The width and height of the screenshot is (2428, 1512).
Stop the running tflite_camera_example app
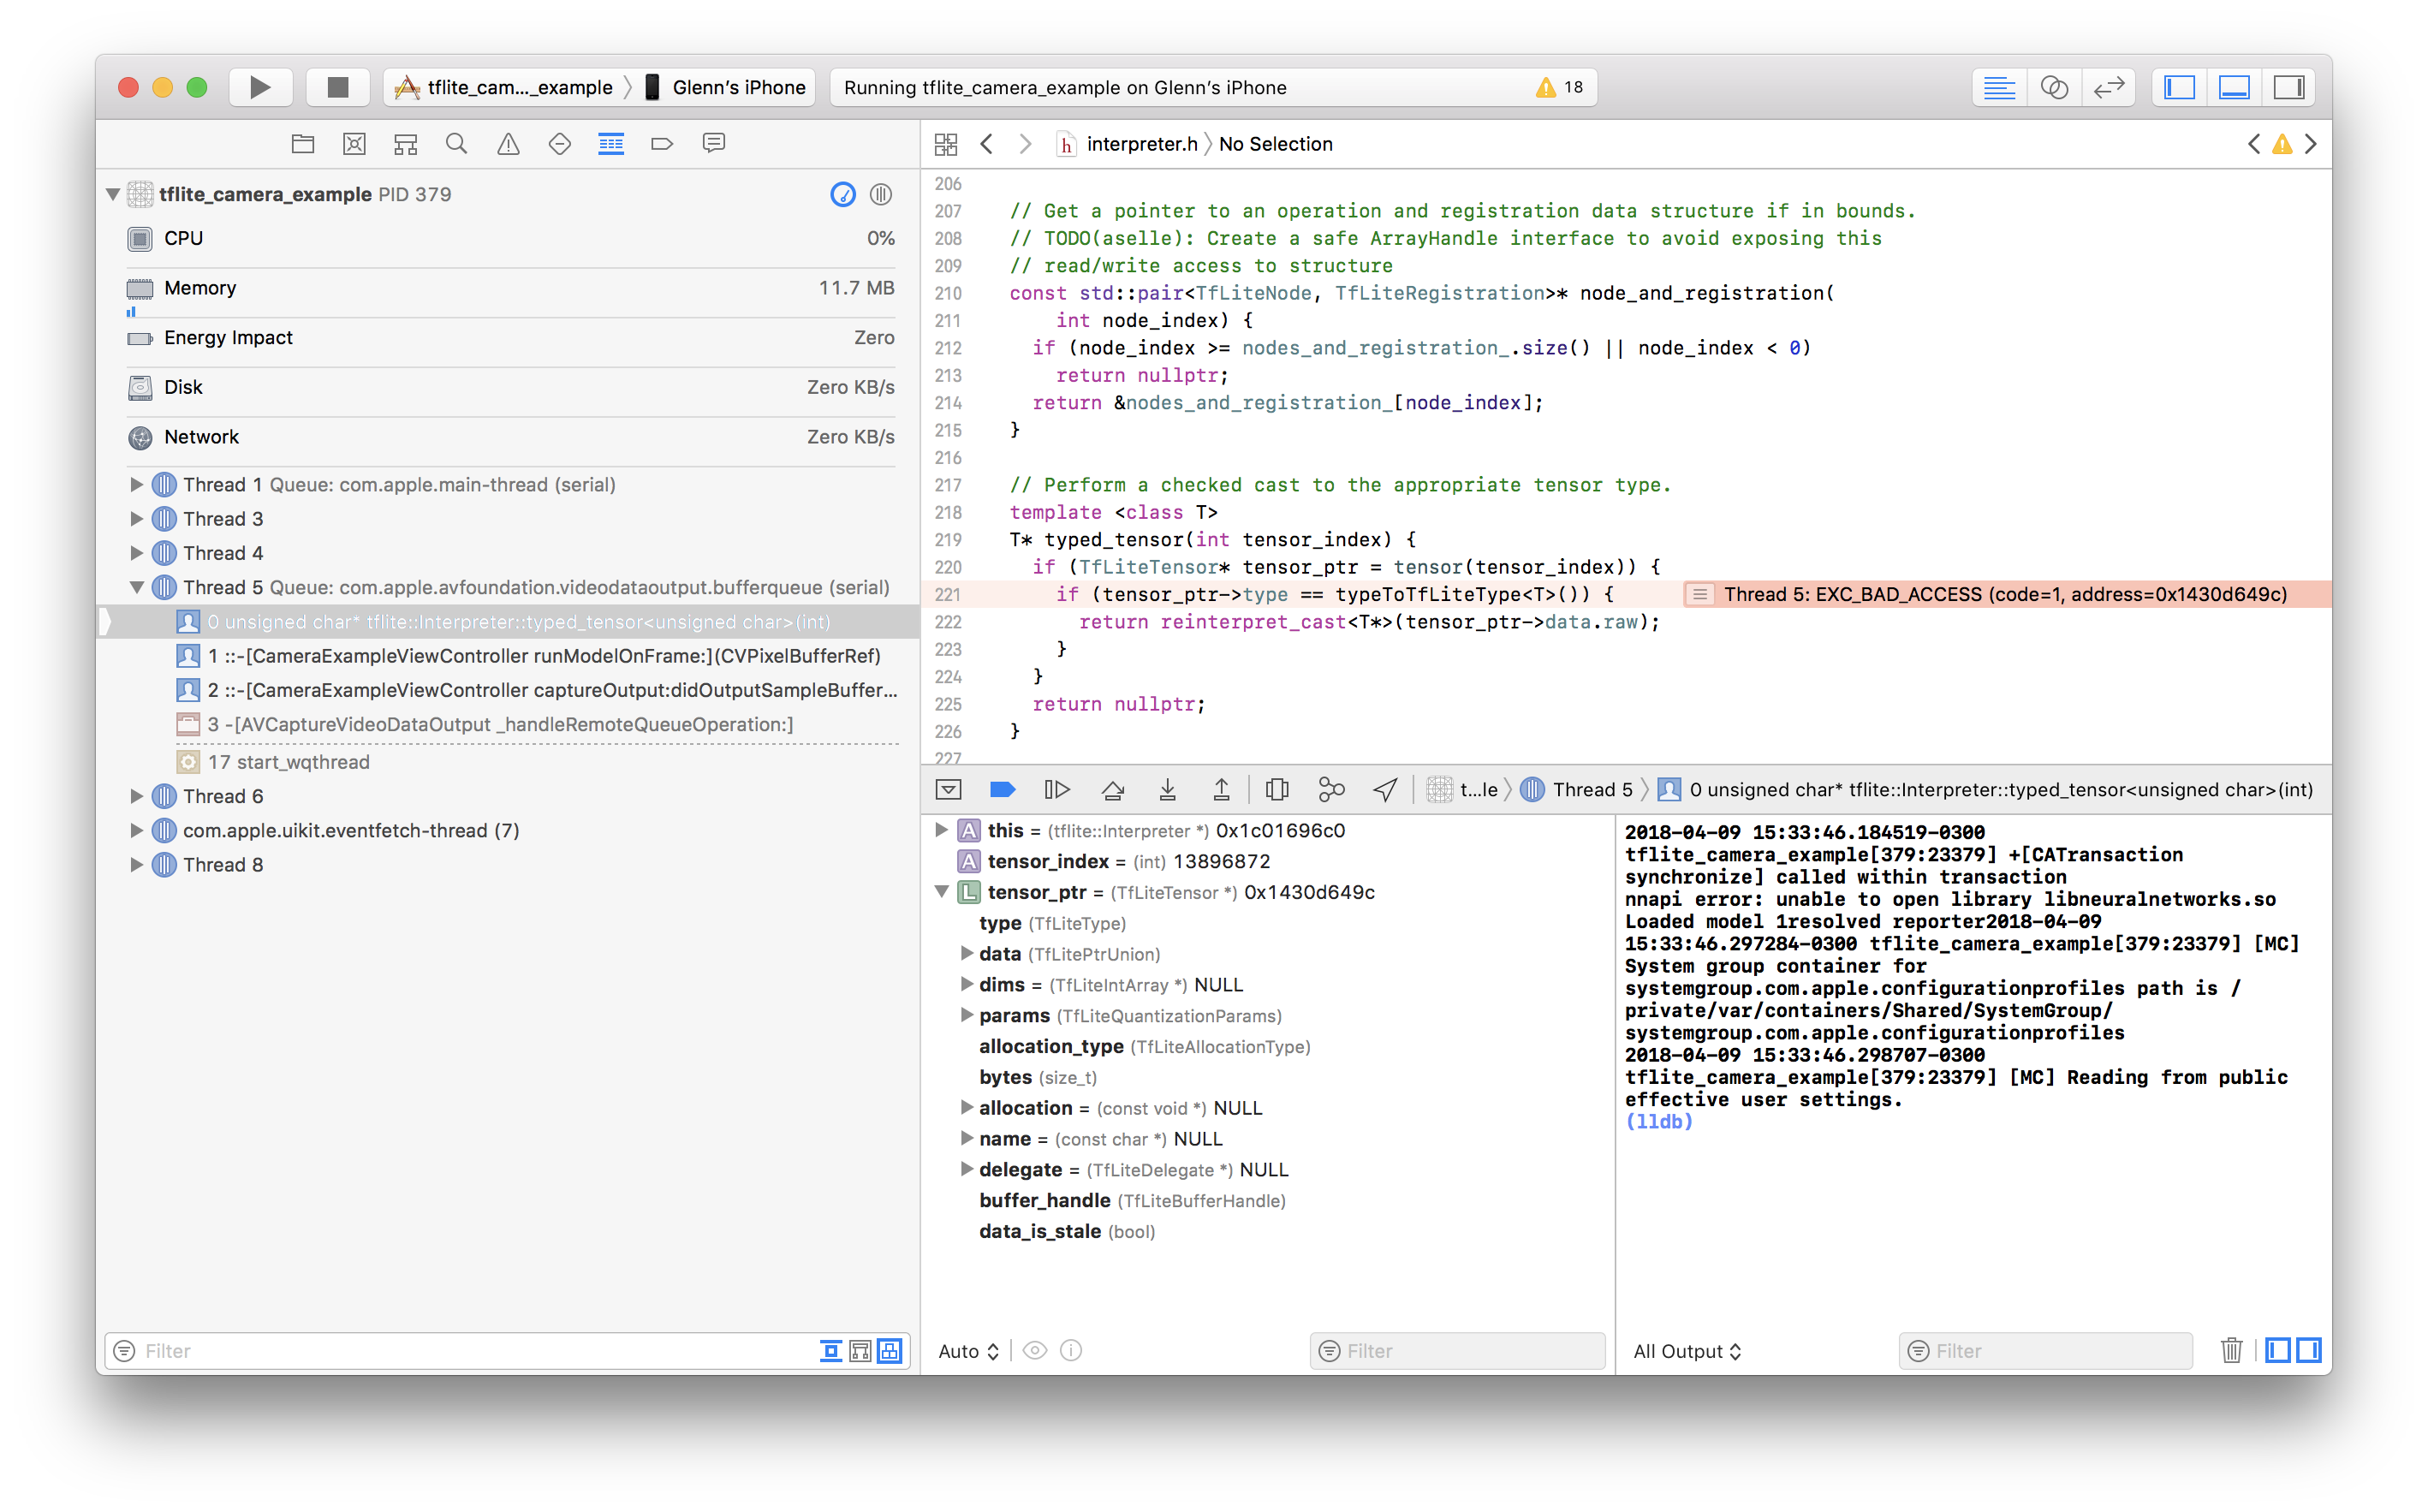(x=337, y=87)
